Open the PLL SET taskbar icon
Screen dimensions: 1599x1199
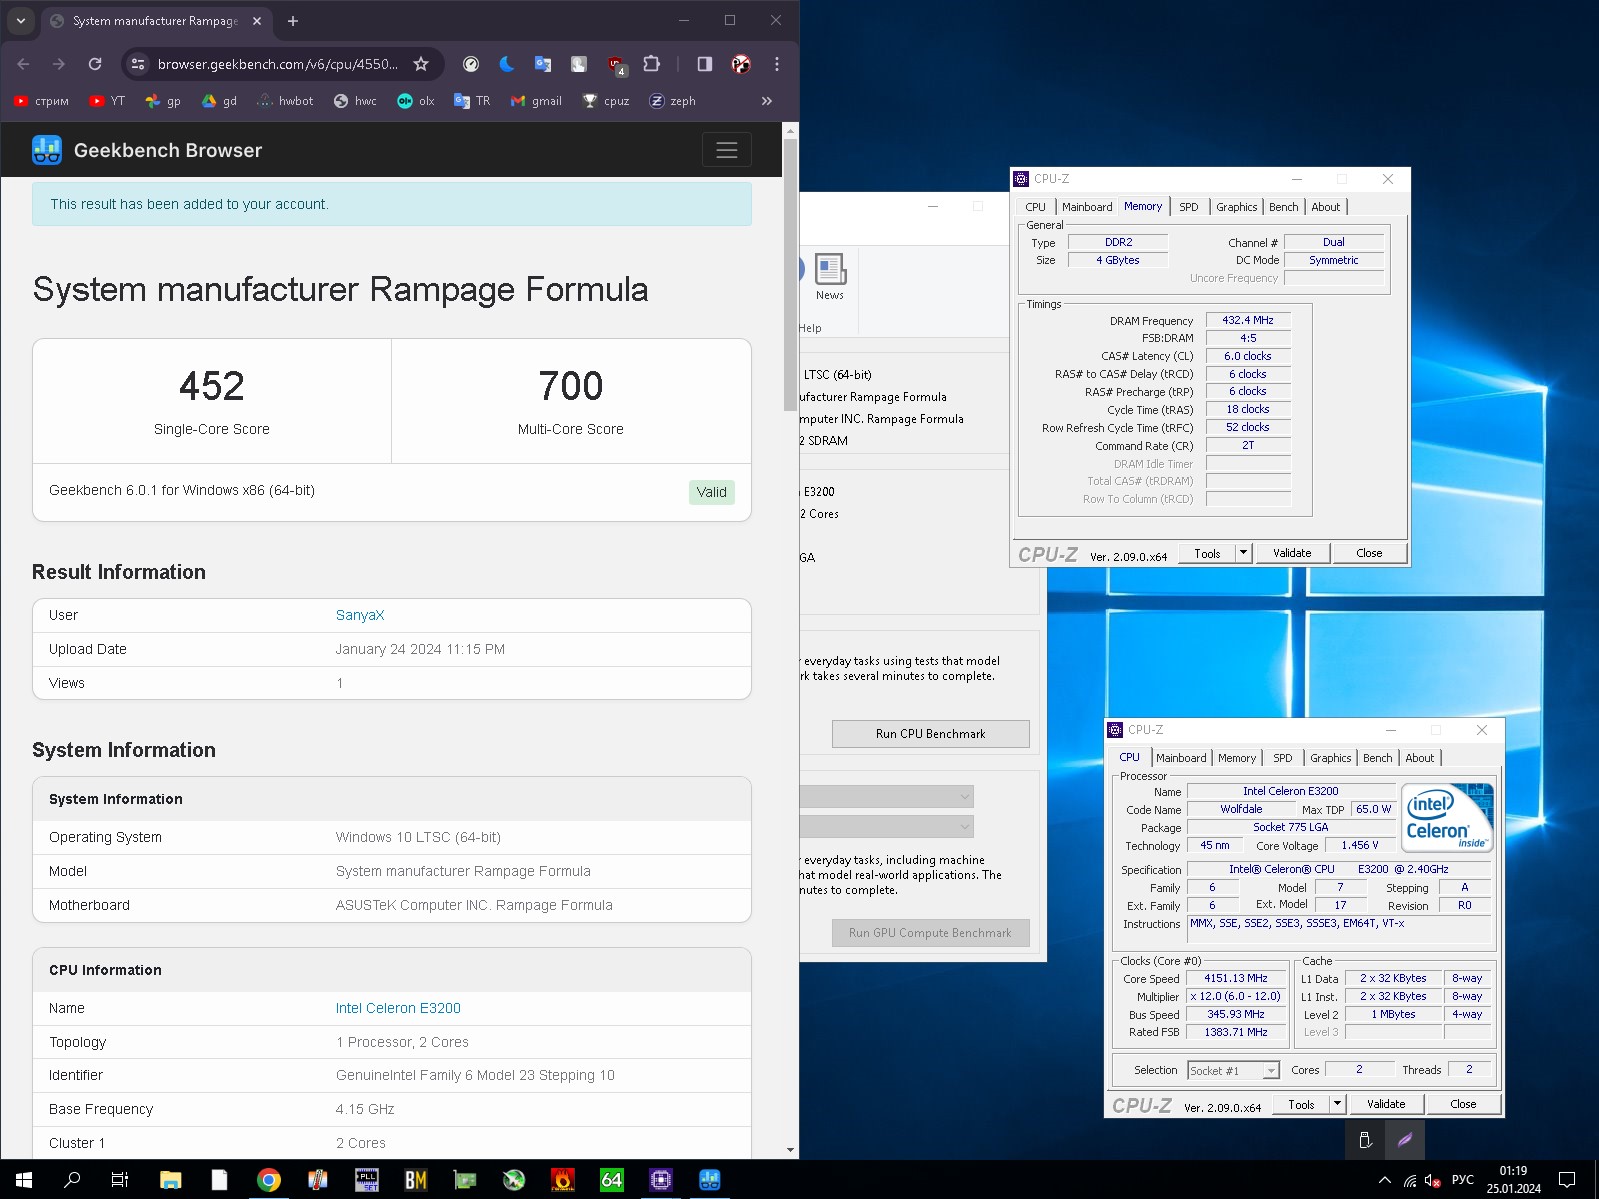point(367,1180)
